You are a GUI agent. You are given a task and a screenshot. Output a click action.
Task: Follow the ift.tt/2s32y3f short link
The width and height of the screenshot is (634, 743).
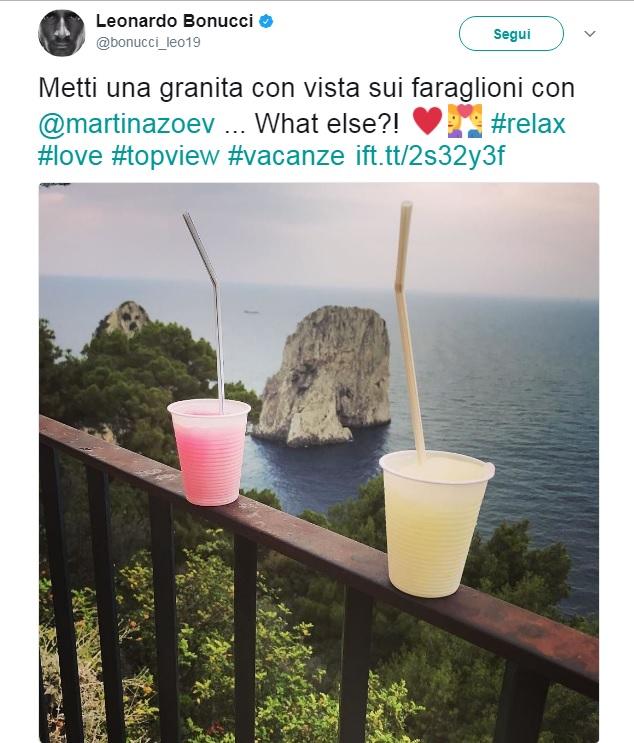(x=430, y=156)
